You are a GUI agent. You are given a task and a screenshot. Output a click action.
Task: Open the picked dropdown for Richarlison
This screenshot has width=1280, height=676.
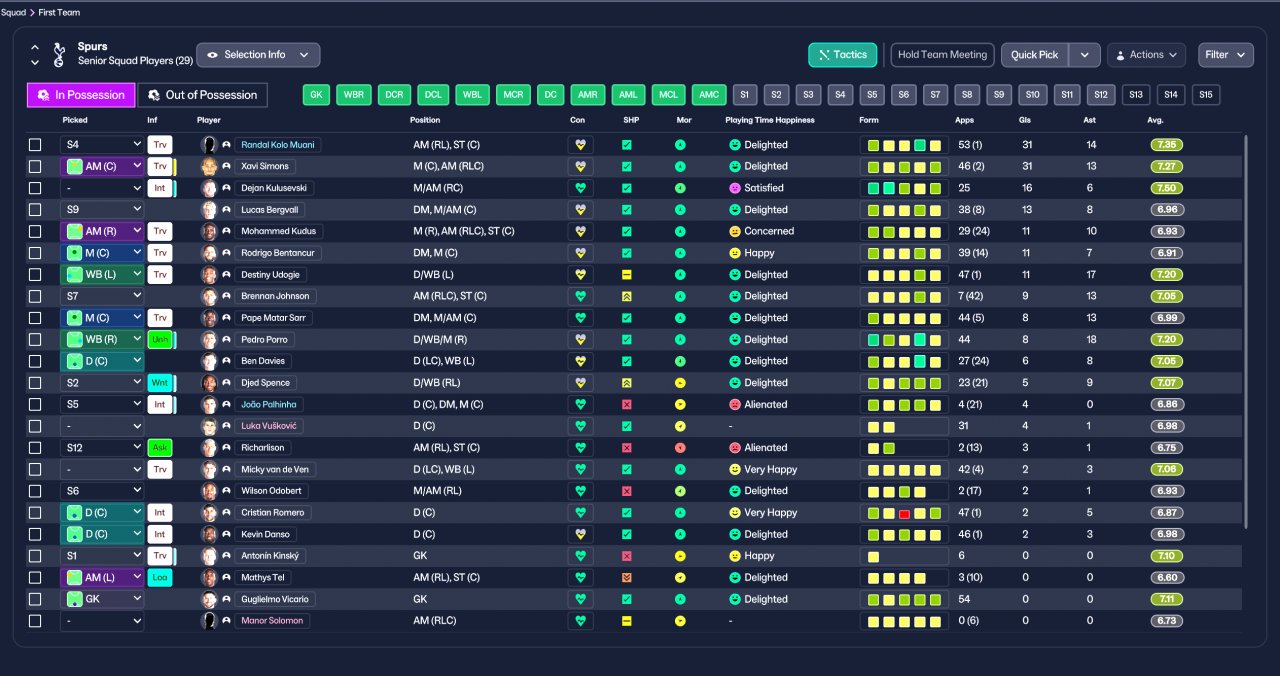coord(102,448)
